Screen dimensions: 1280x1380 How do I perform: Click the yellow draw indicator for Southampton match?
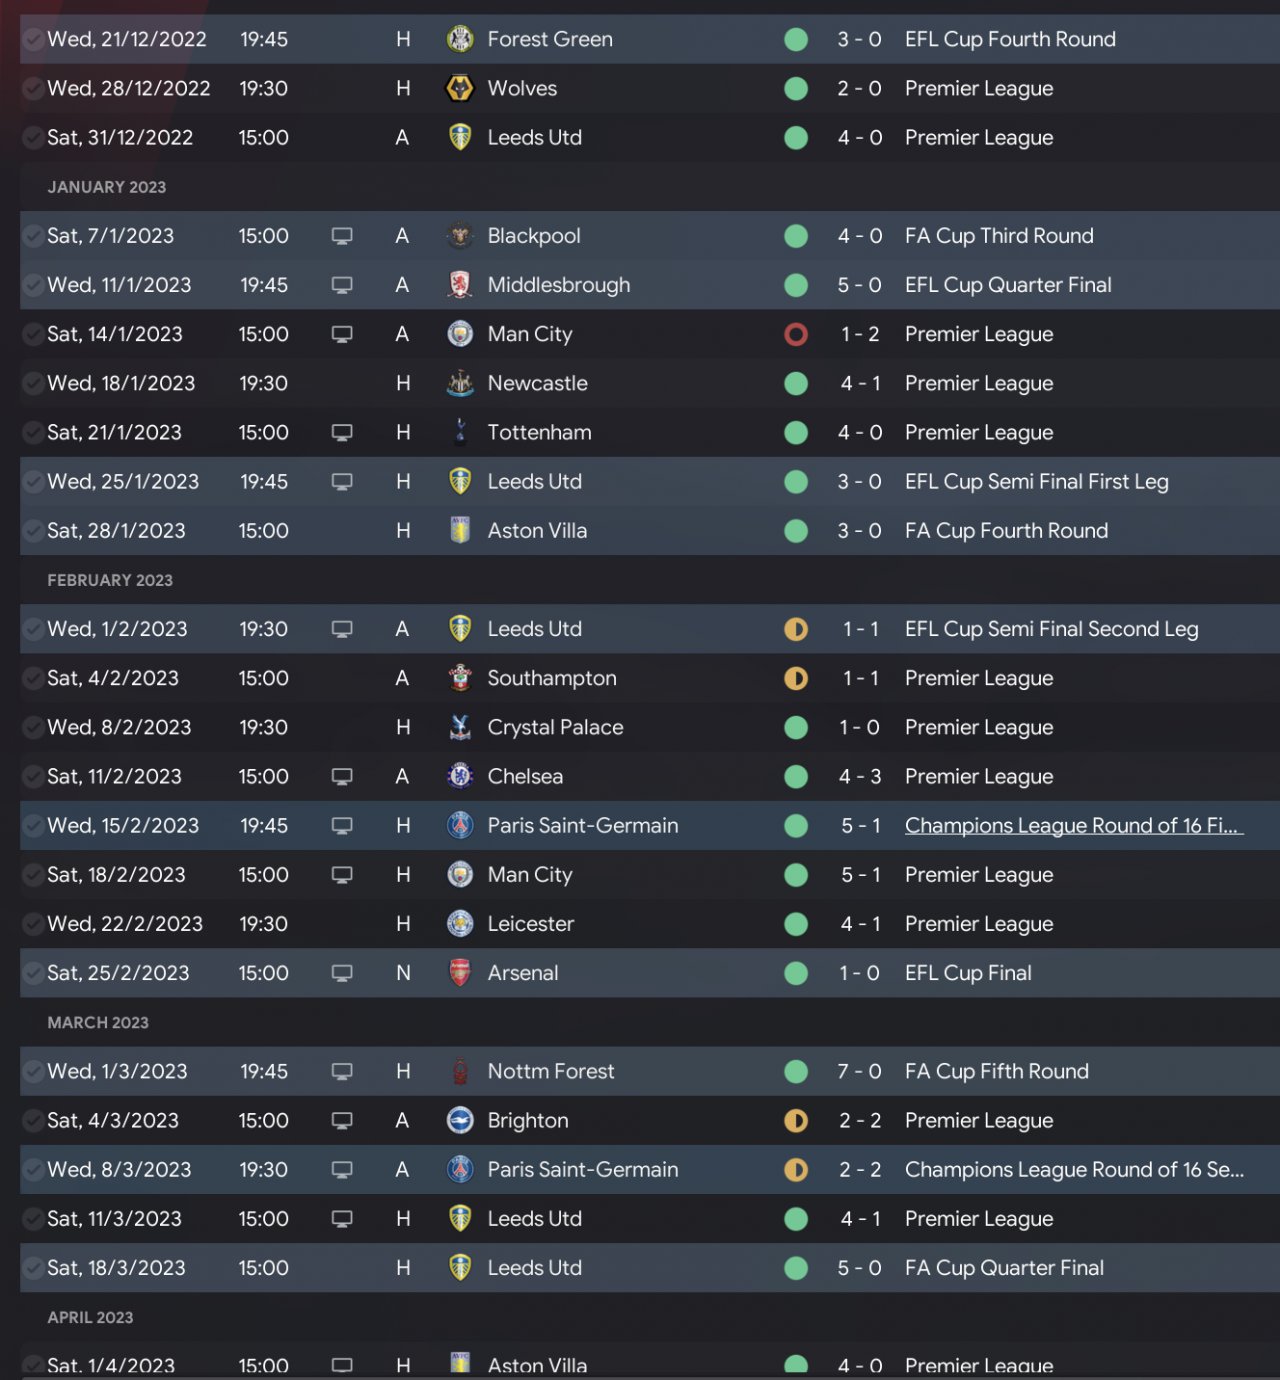(x=796, y=678)
